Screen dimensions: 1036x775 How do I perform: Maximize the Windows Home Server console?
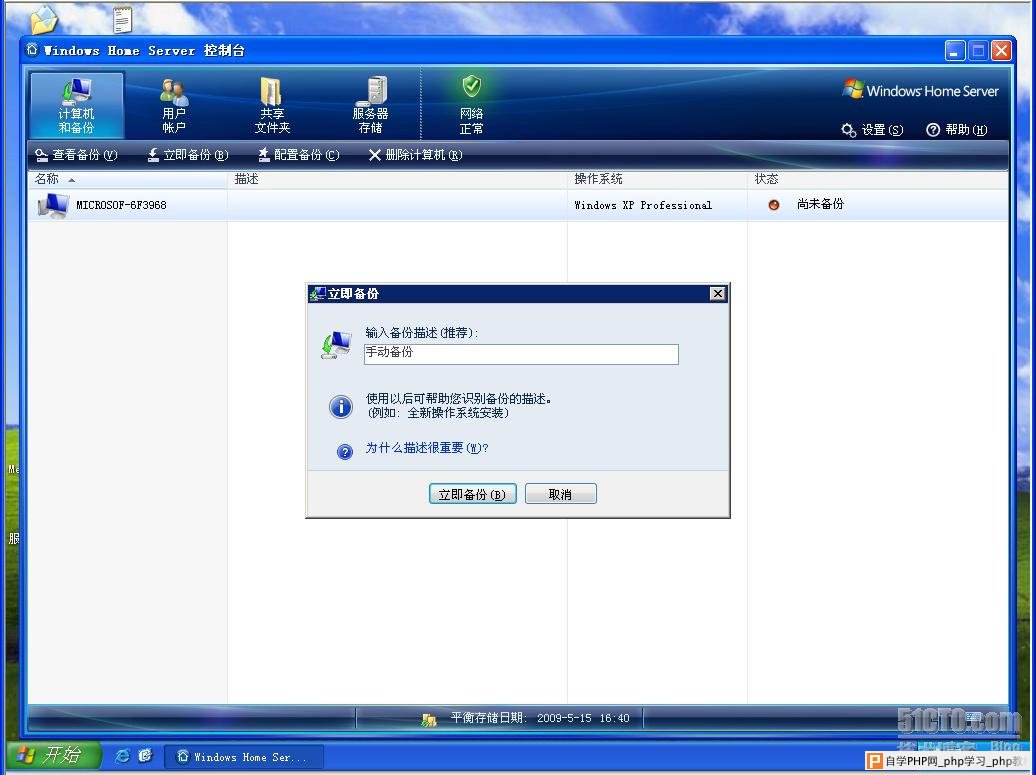coord(979,51)
